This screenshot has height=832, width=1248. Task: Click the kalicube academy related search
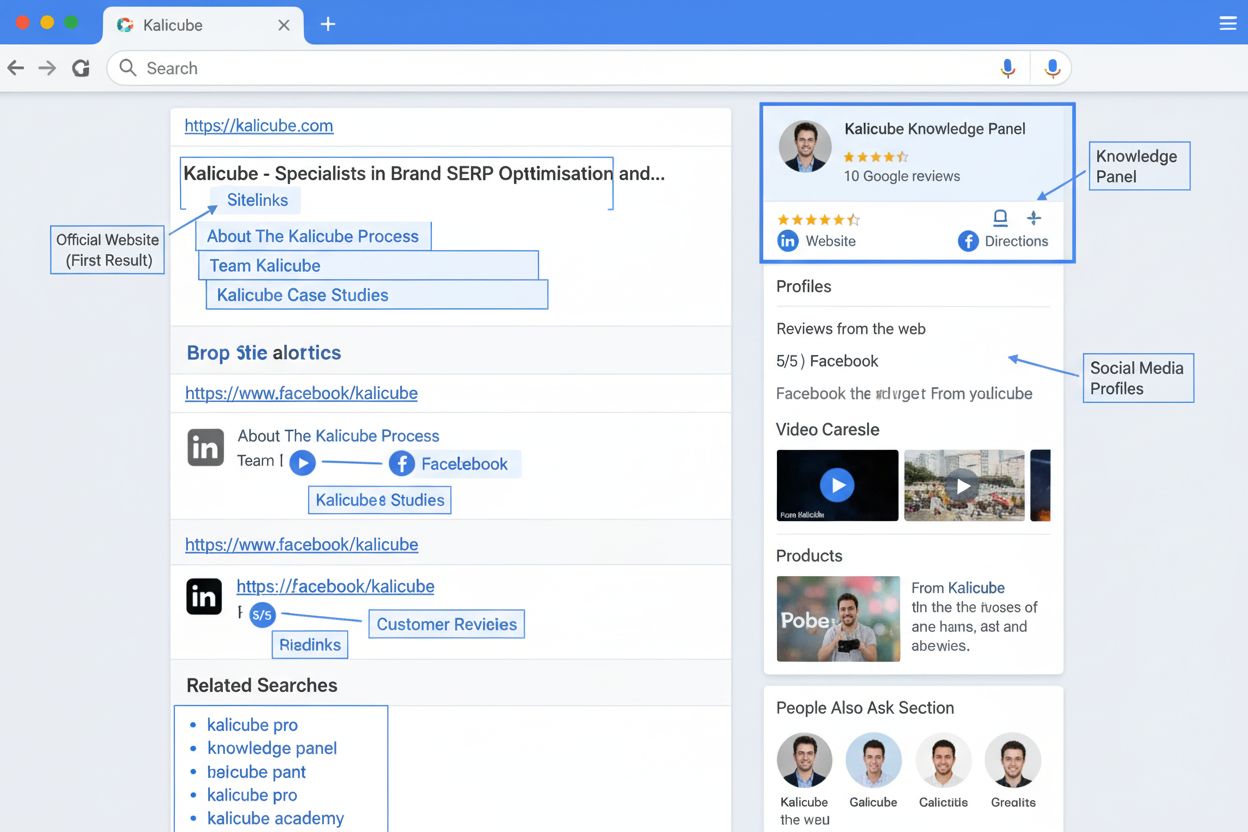pyautogui.click(x=274, y=818)
